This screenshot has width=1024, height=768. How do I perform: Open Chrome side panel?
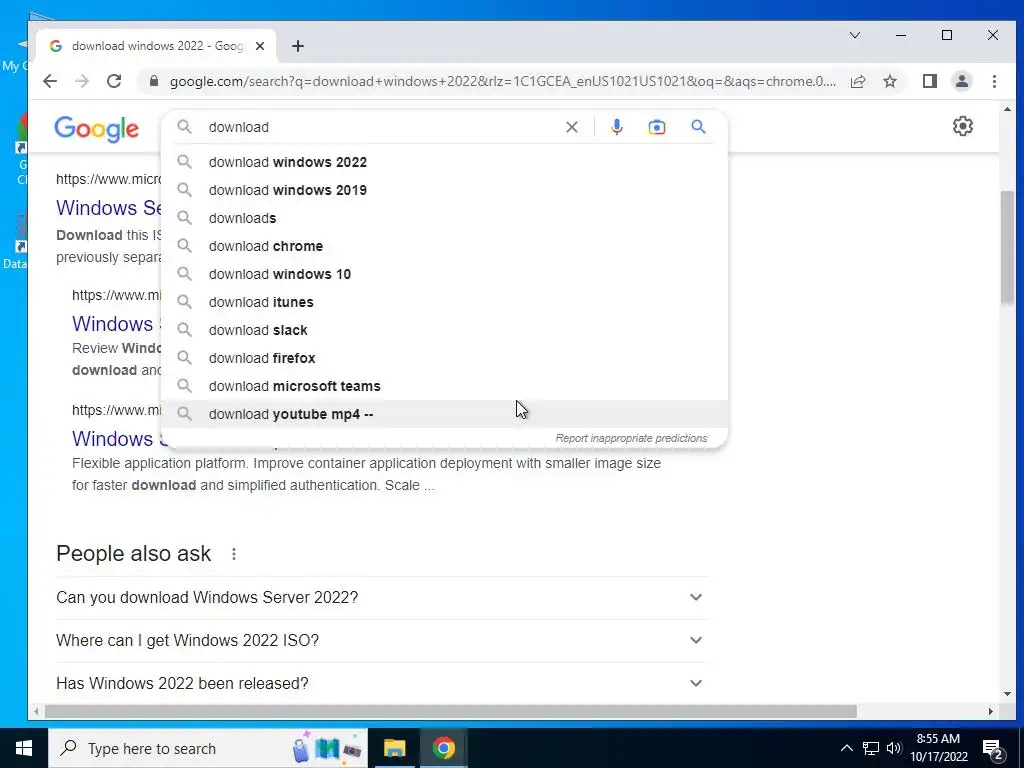tap(929, 81)
